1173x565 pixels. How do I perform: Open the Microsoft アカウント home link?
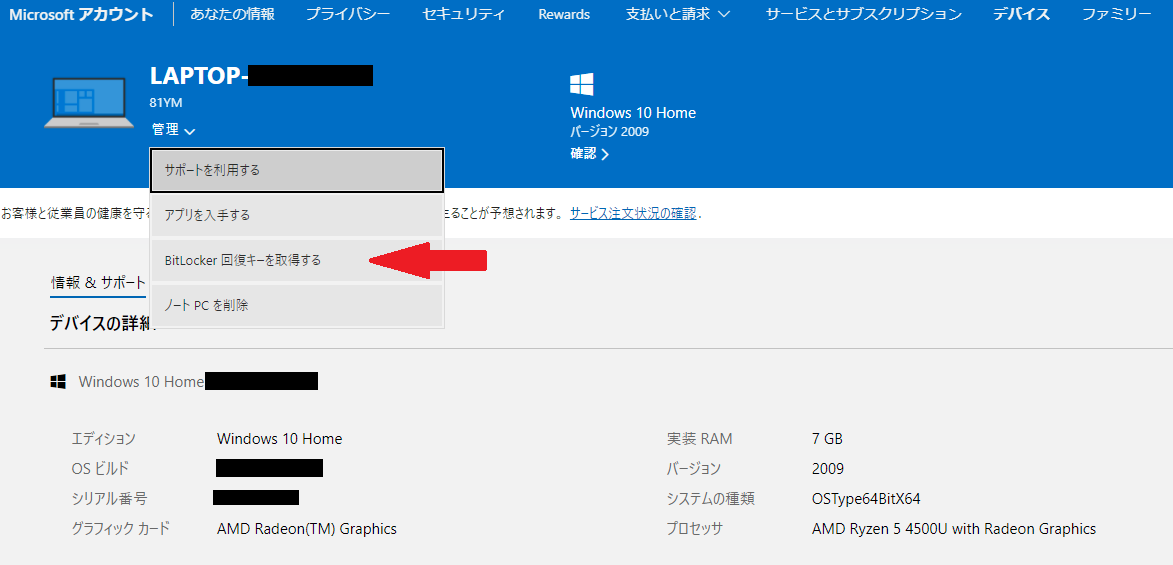(81, 14)
